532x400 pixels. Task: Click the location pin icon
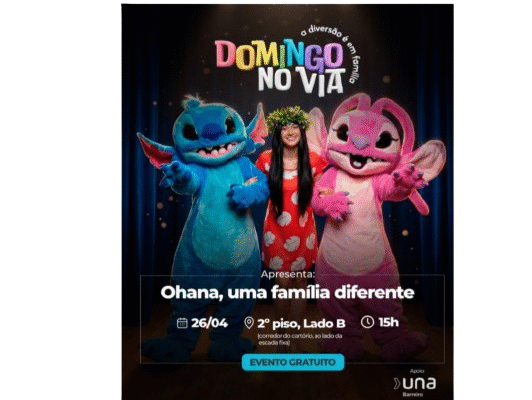pos(249,323)
